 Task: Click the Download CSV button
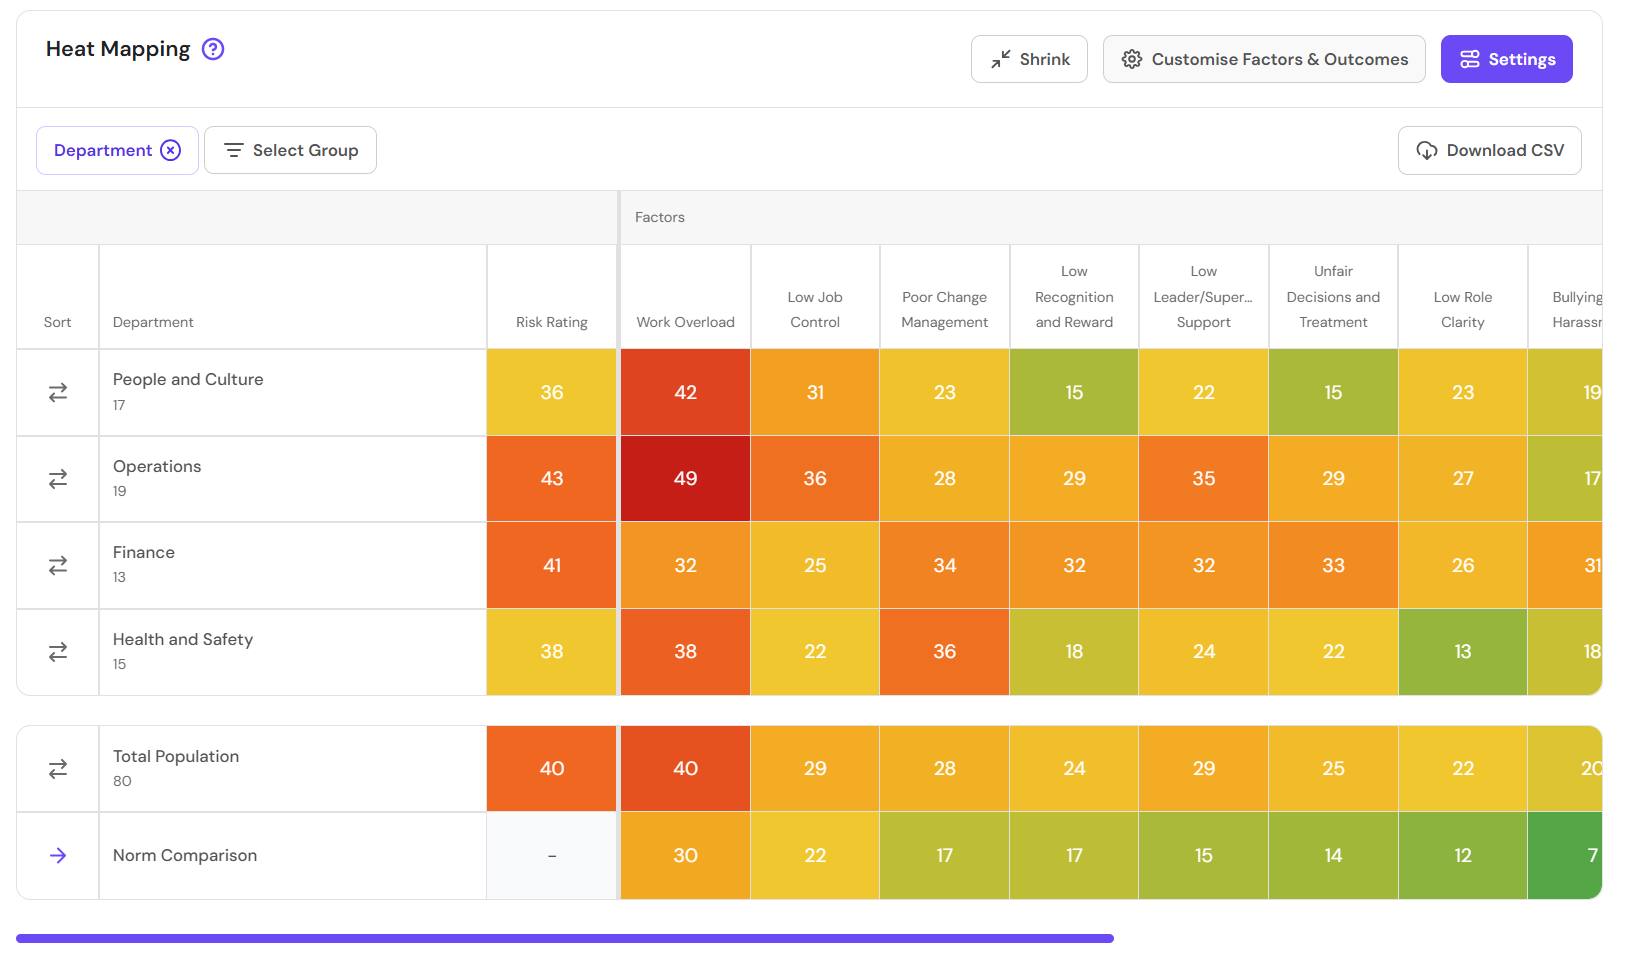pyautogui.click(x=1489, y=150)
